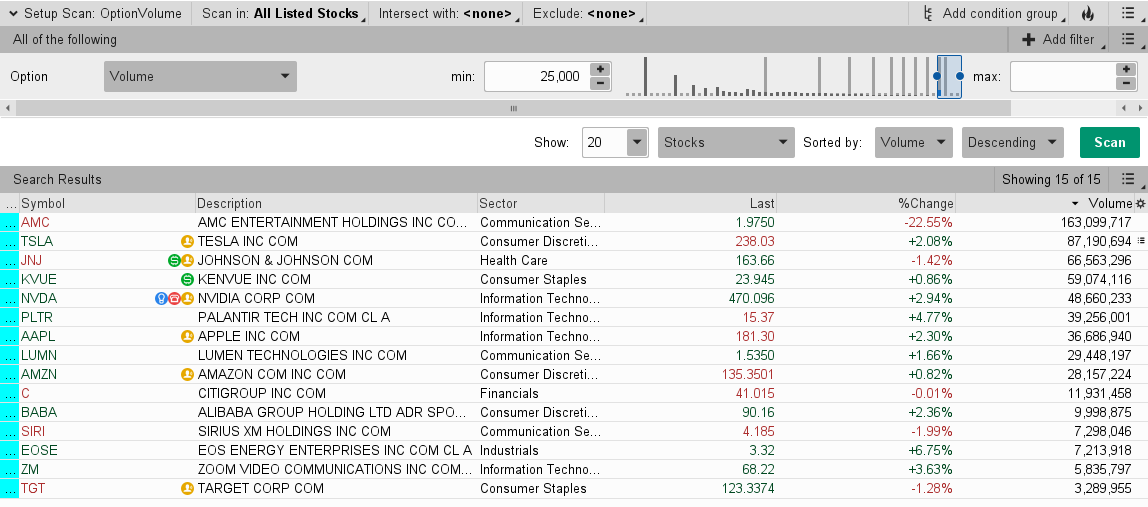Collapse Setup Scan: OptionVolume section
1148x507 pixels.
click(x=12, y=13)
